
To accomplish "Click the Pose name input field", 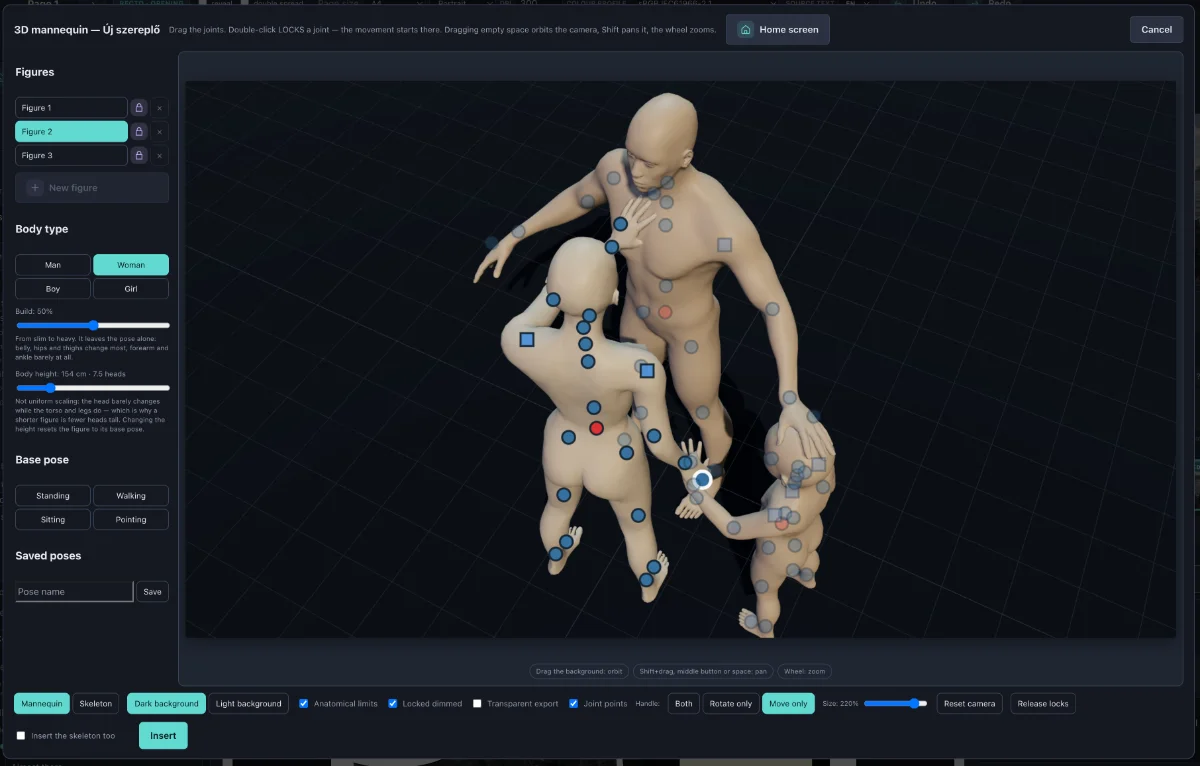I will point(74,591).
